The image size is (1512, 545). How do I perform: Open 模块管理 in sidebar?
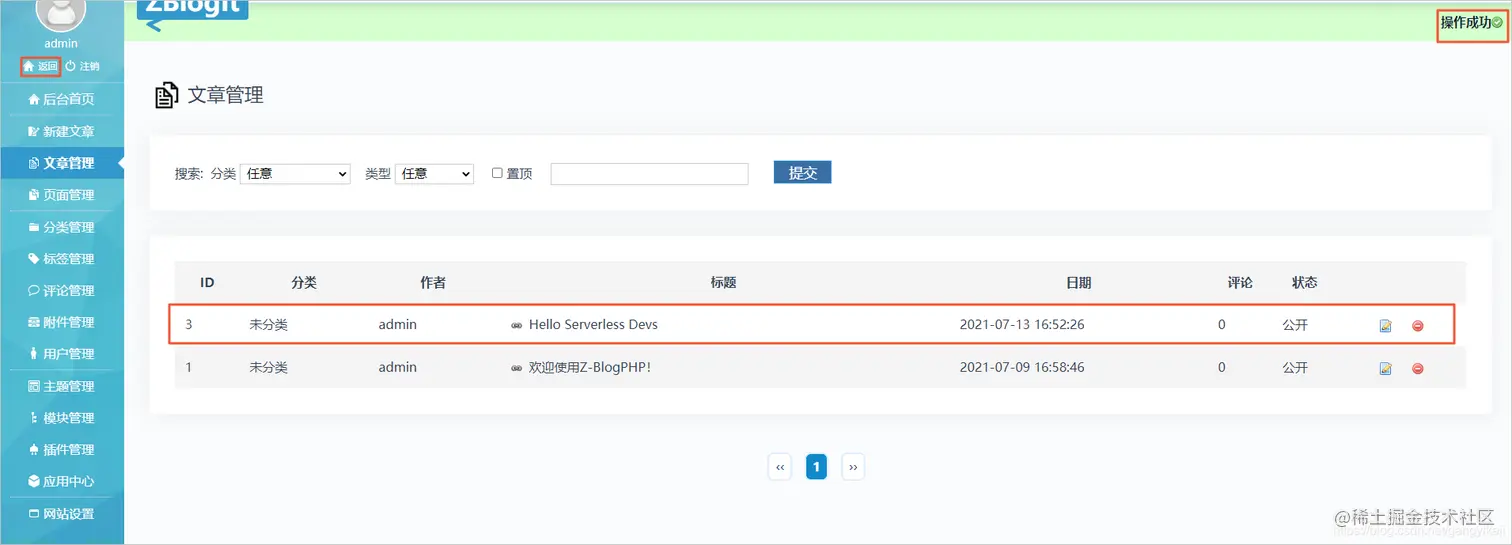coord(62,418)
